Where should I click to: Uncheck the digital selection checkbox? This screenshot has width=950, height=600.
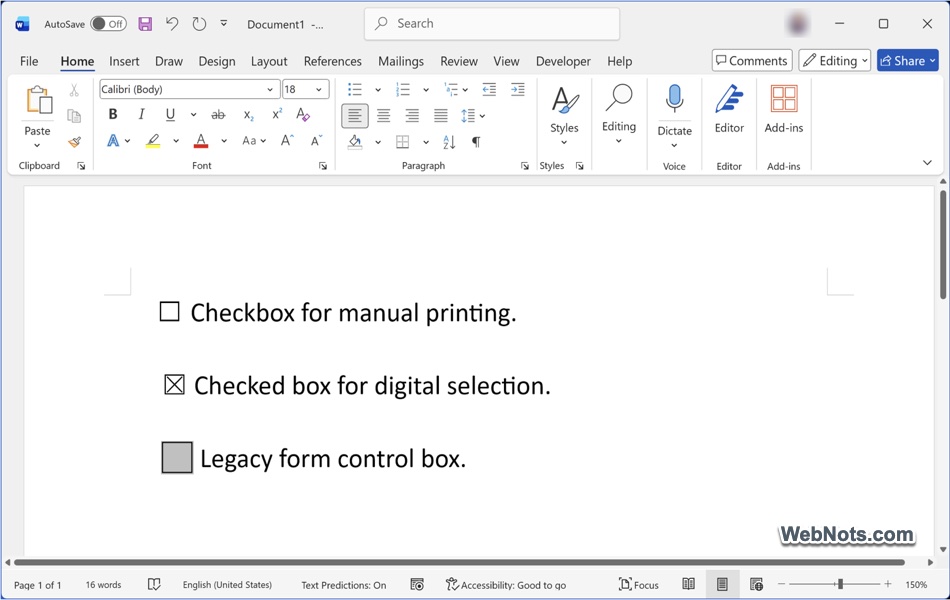tap(174, 384)
